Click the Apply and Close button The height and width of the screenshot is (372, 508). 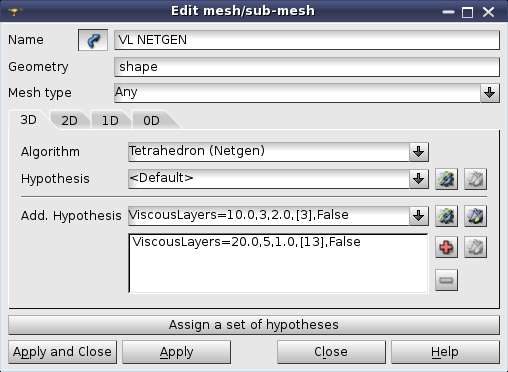coord(62,352)
